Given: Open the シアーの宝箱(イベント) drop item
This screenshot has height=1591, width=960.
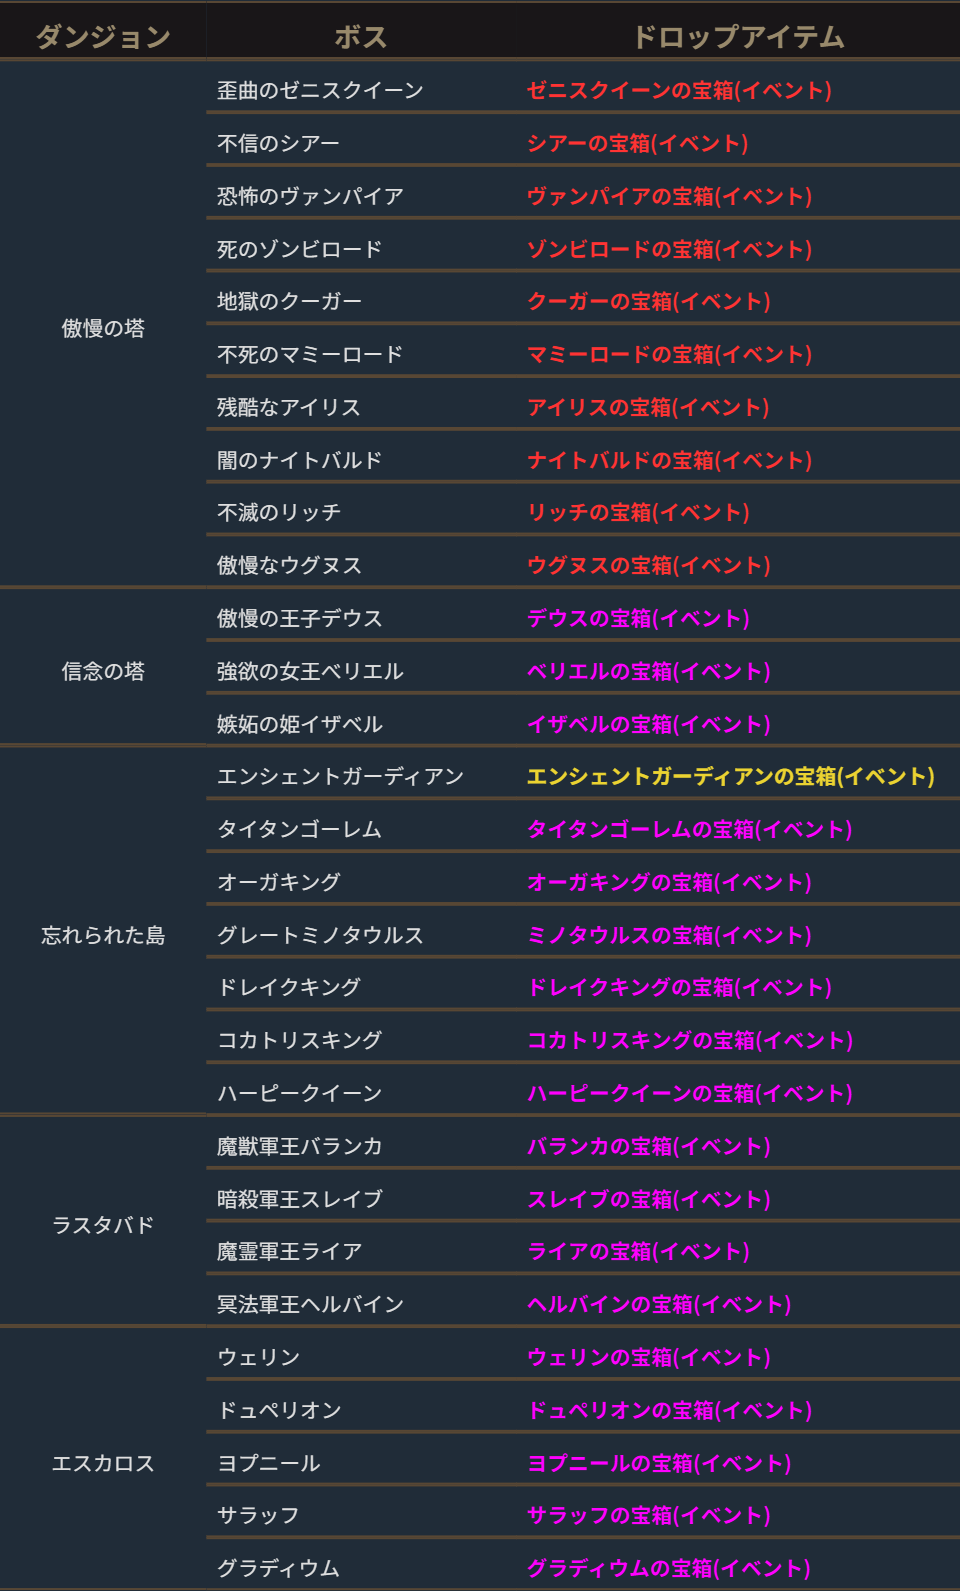Looking at the screenshot, I should pos(637,143).
